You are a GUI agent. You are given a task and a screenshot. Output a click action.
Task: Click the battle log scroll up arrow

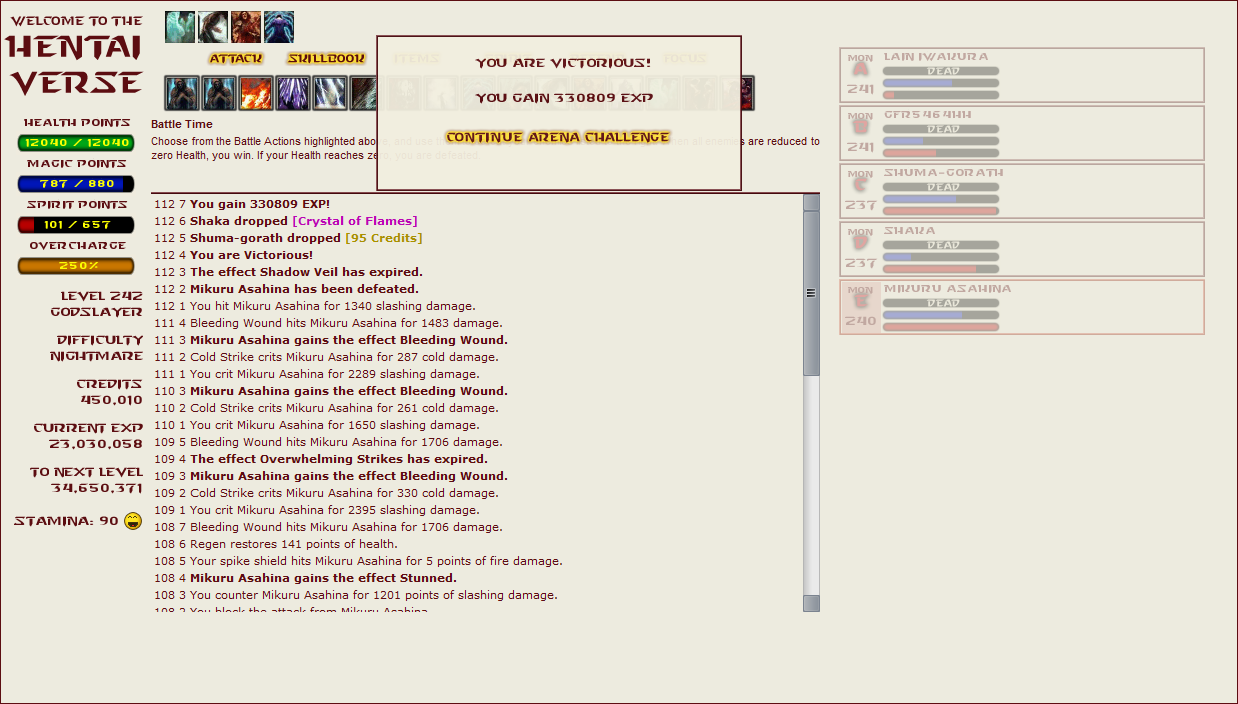[811, 203]
